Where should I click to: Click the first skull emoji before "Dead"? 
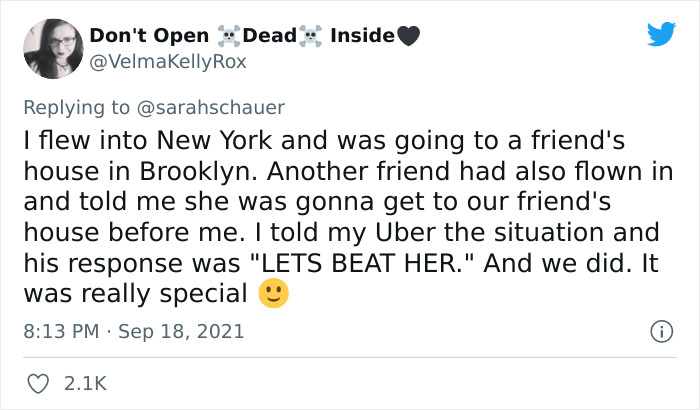[230, 36]
